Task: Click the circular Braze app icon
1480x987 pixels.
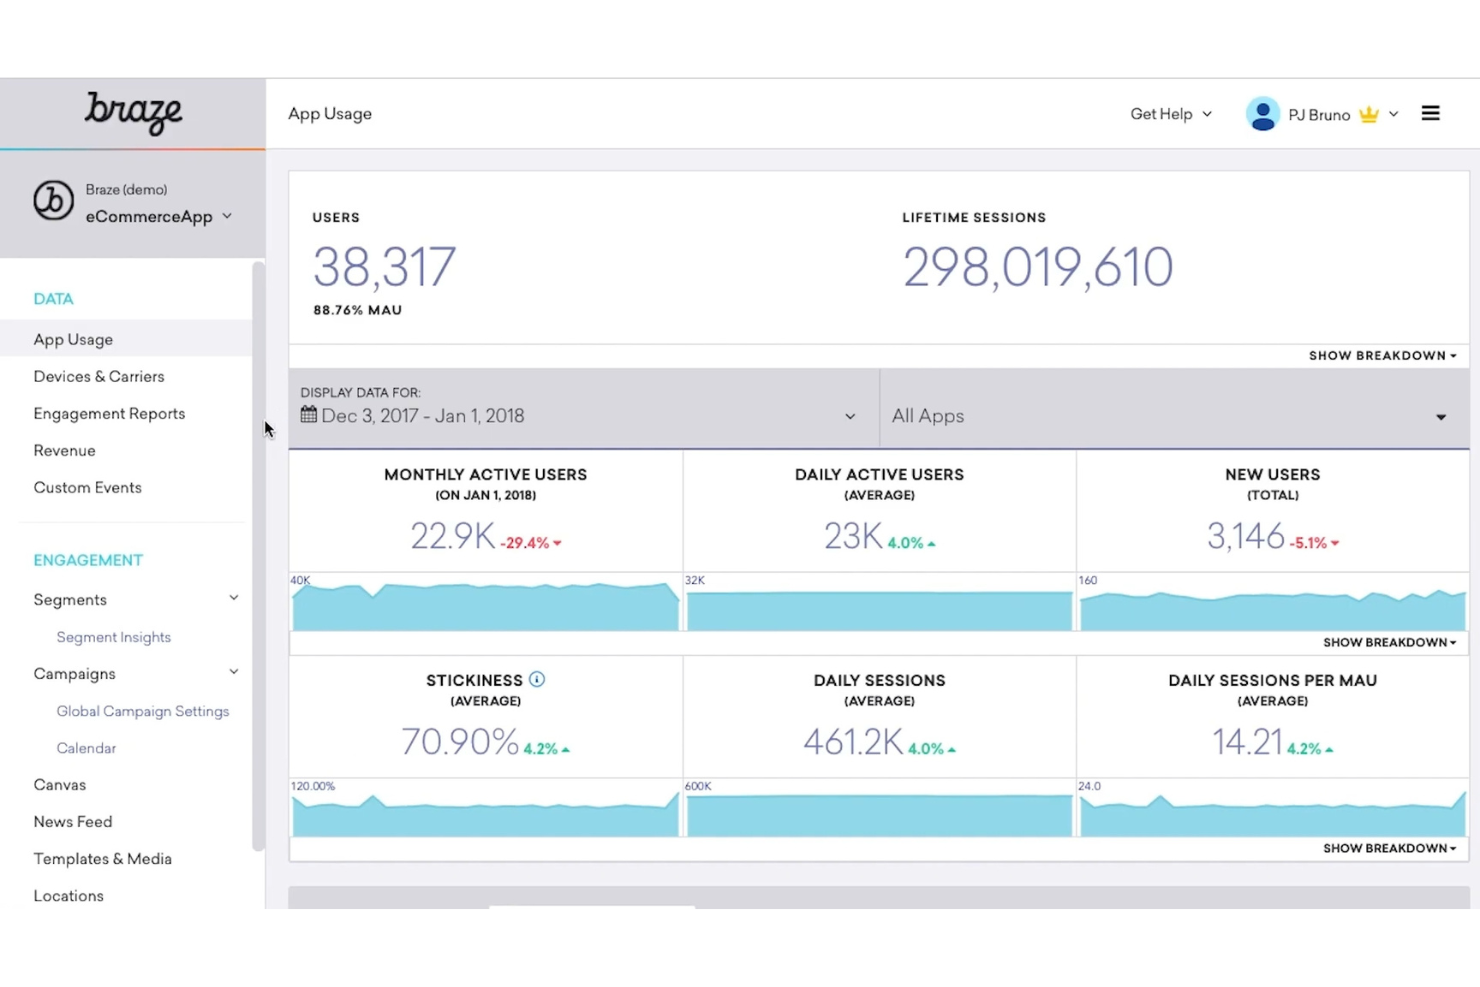Action: pos(53,201)
